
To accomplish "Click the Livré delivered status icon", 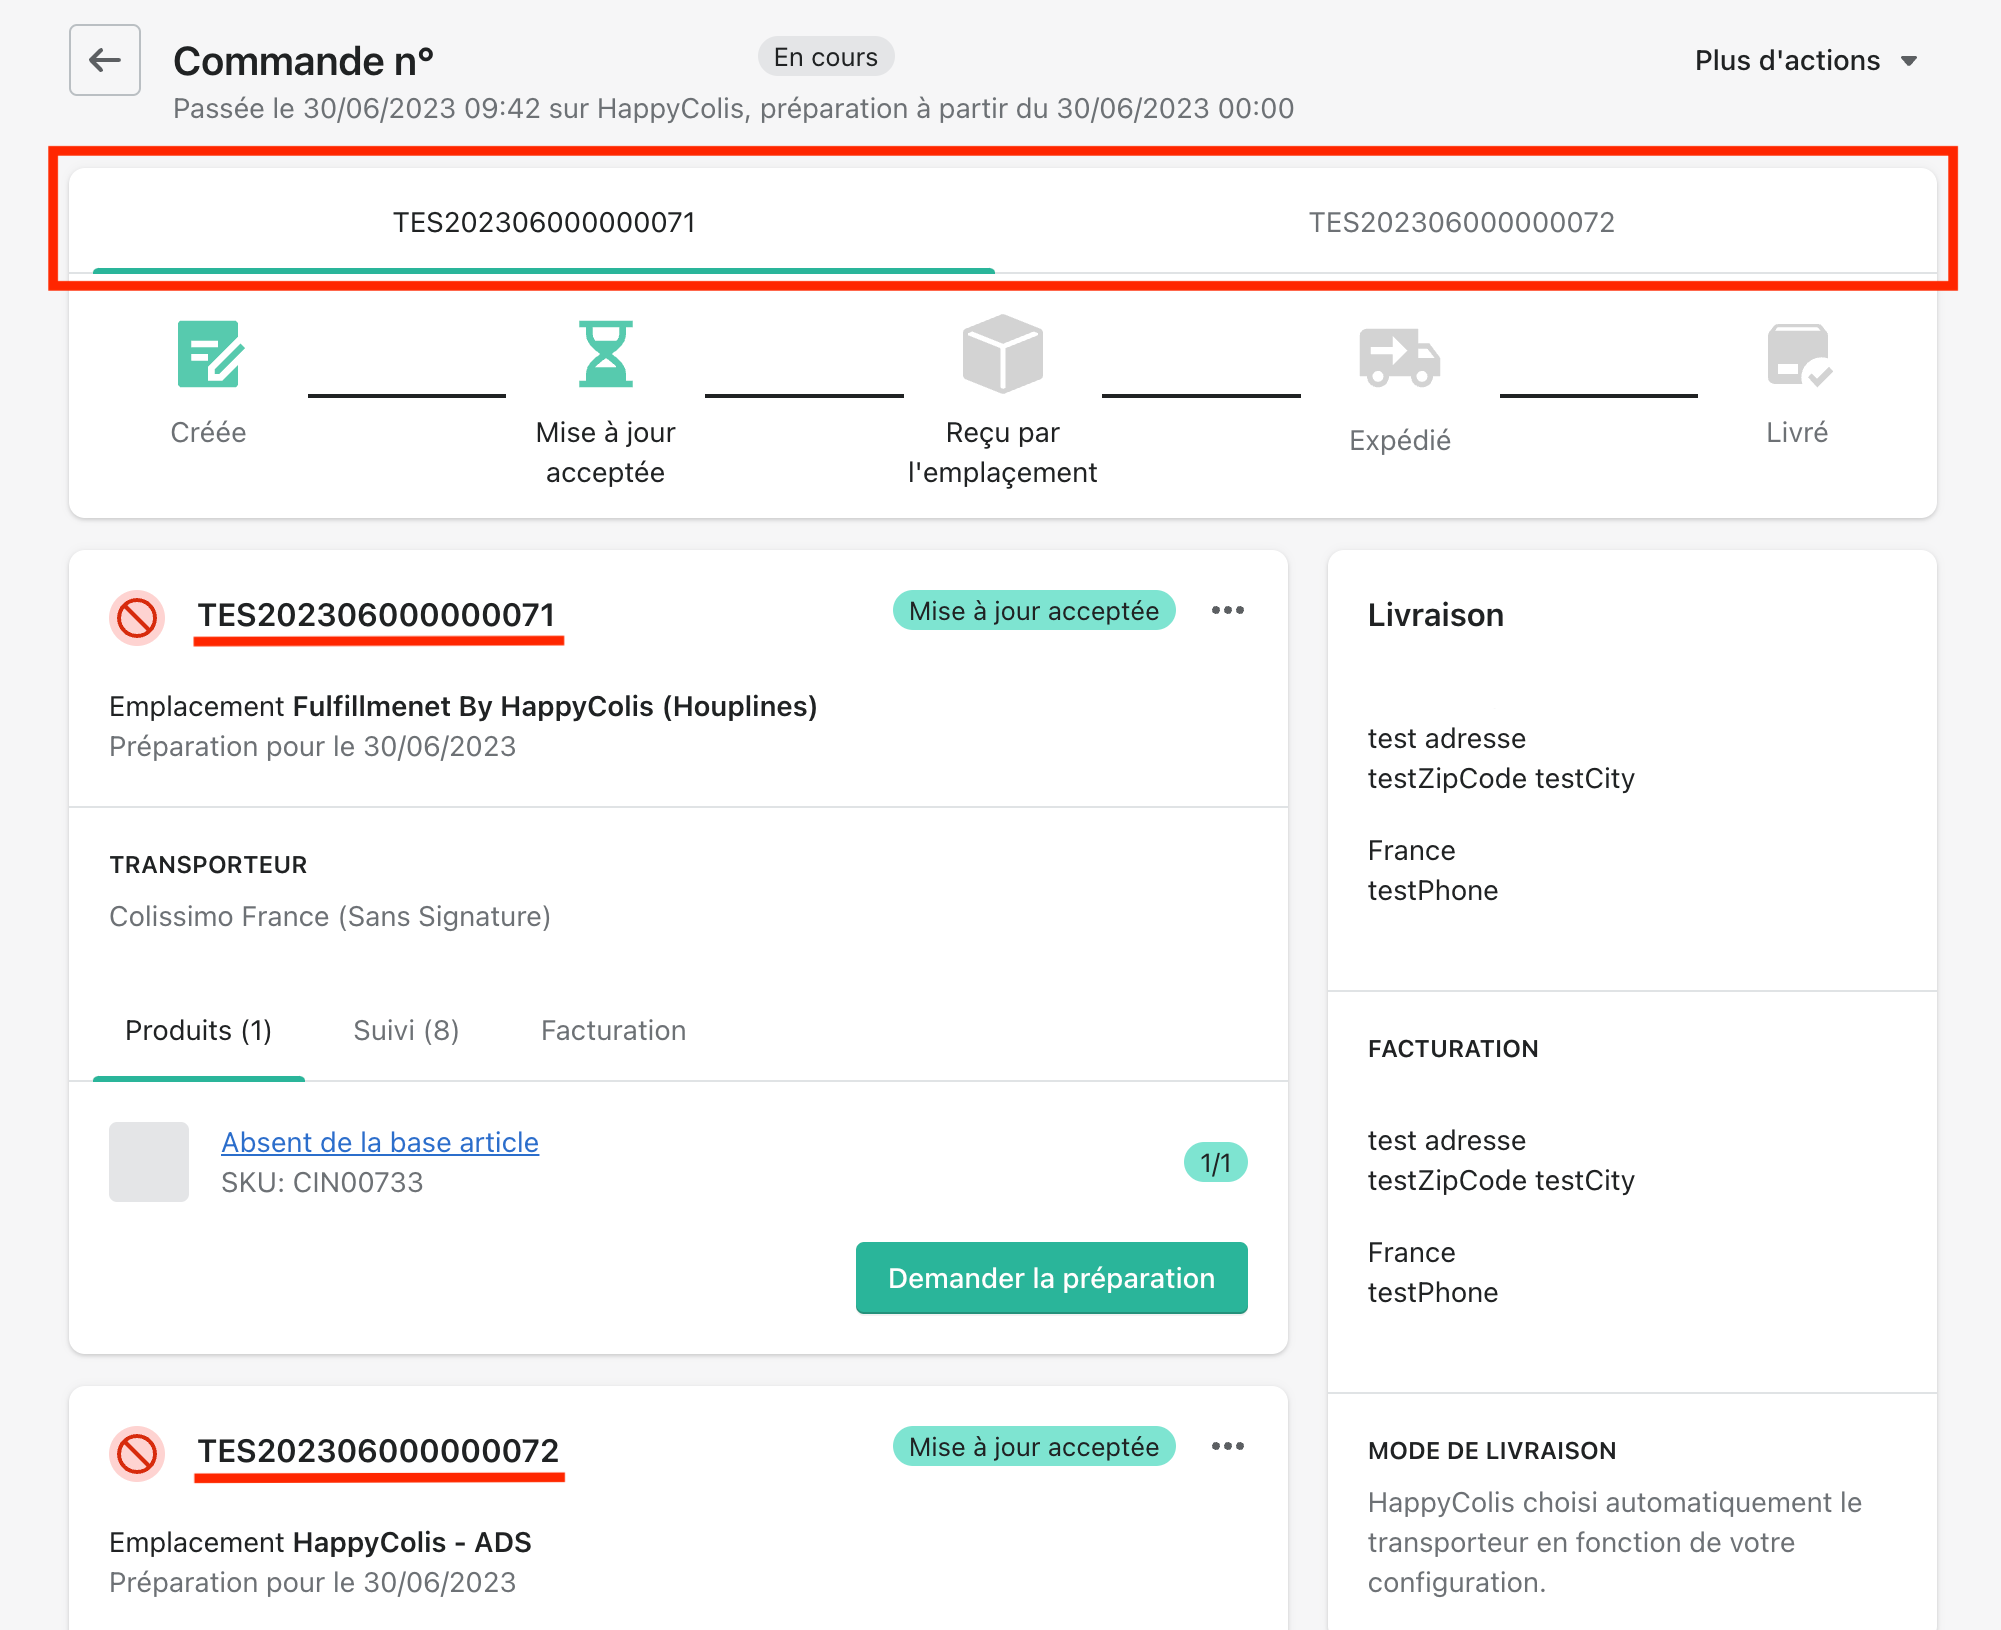I will tap(1797, 355).
